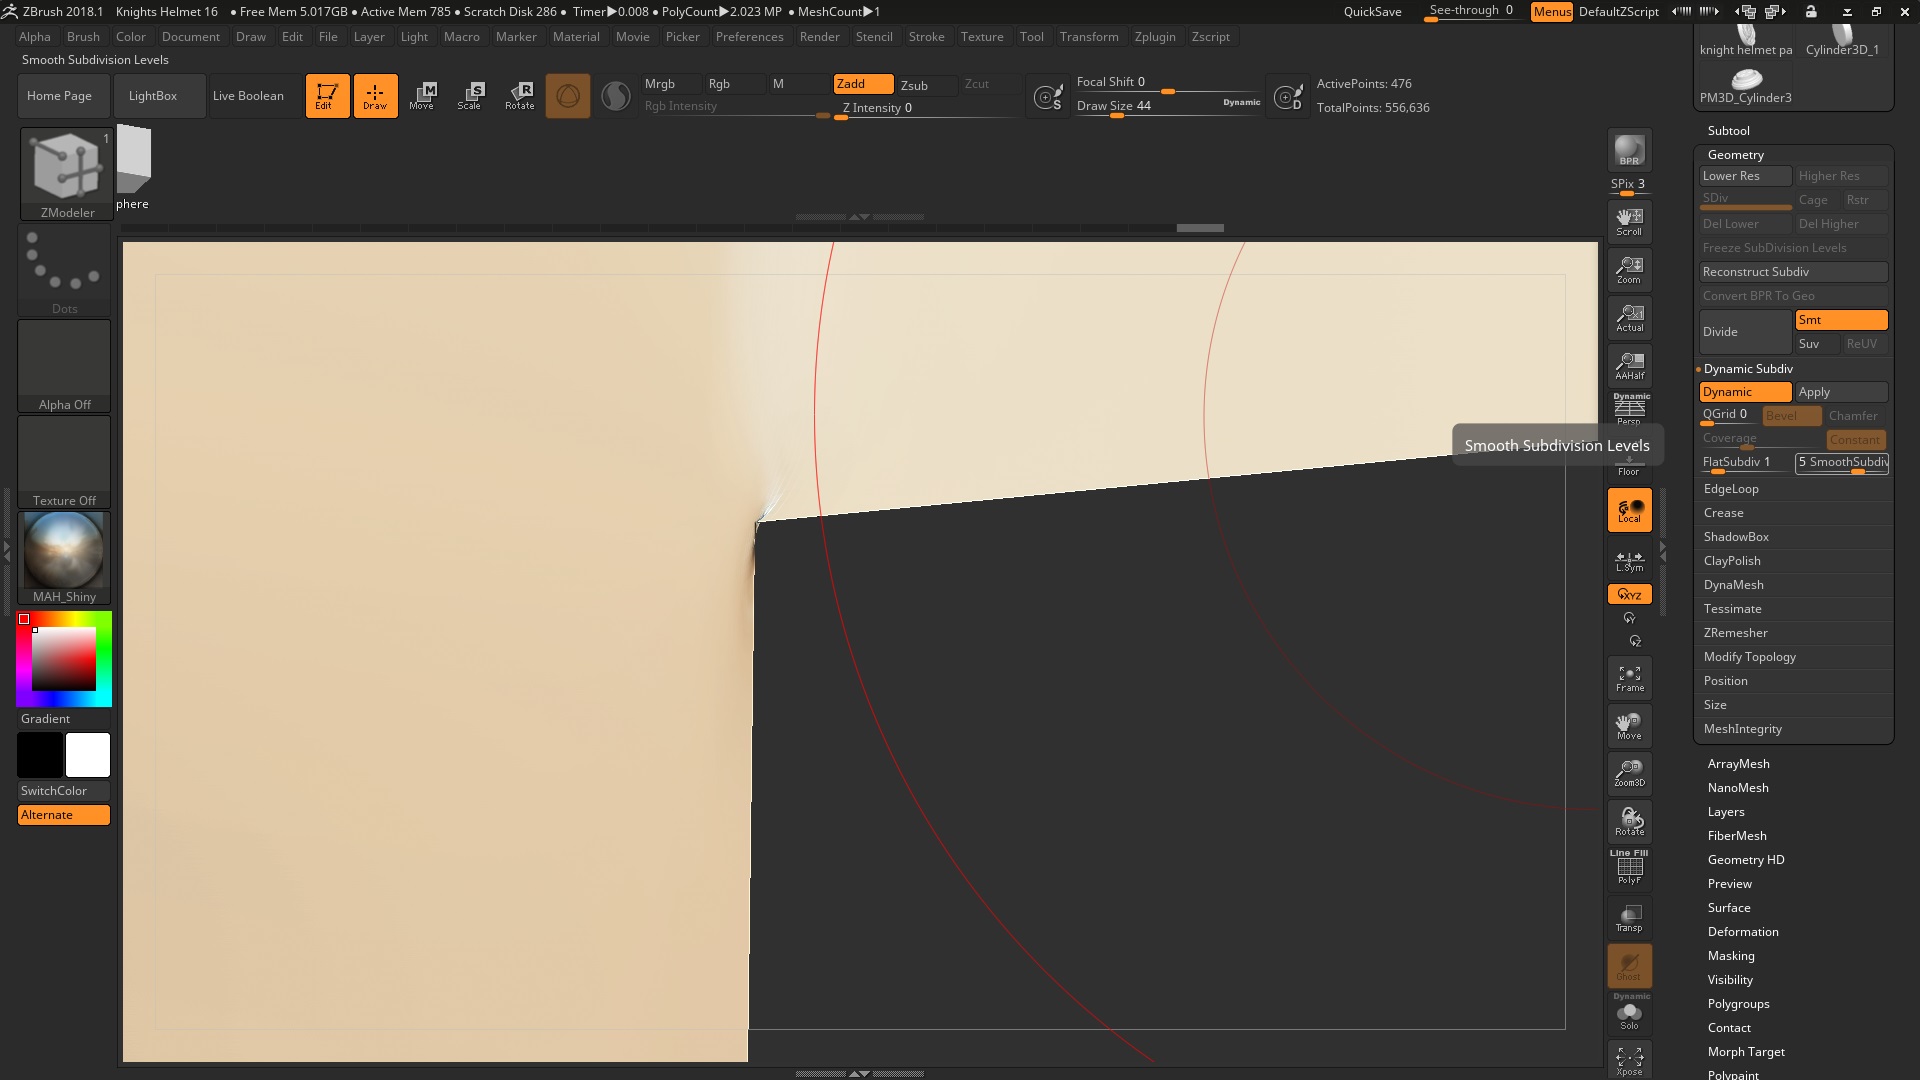This screenshot has height=1080, width=1920.
Task: Click the Zoom3D icon
Action: pyautogui.click(x=1629, y=773)
